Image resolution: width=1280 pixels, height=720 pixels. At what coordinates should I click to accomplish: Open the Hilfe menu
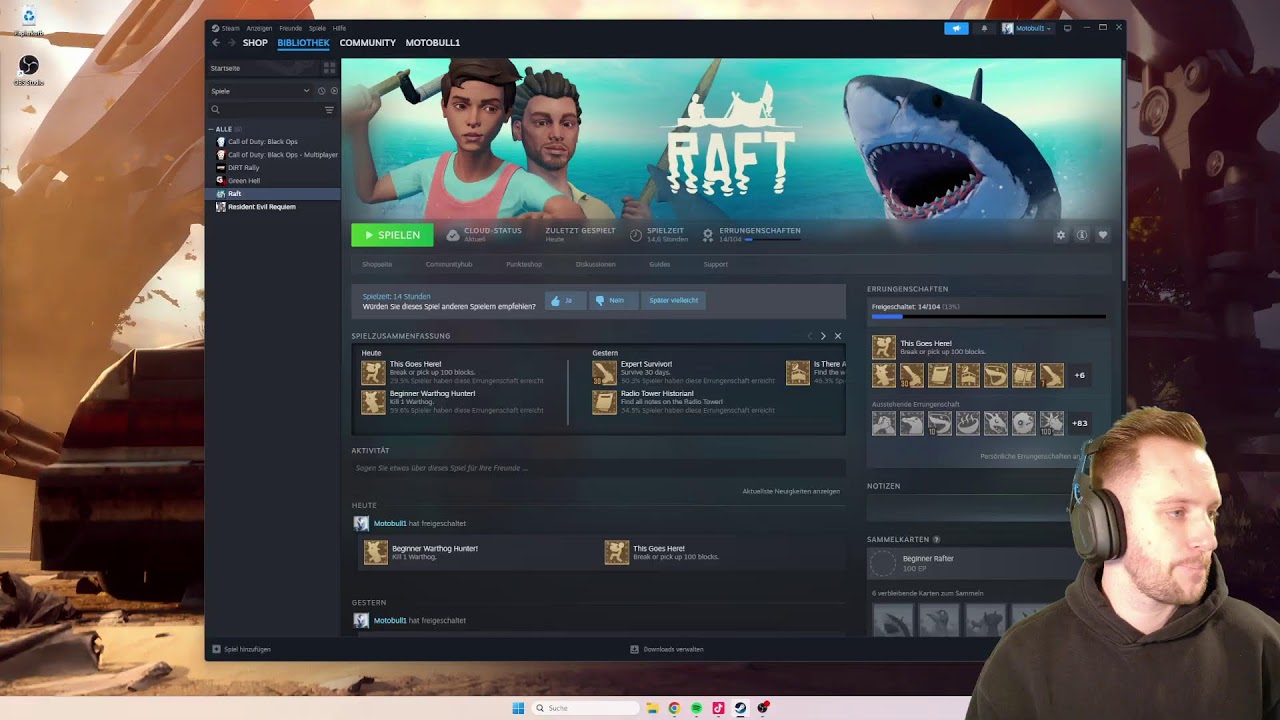point(339,28)
